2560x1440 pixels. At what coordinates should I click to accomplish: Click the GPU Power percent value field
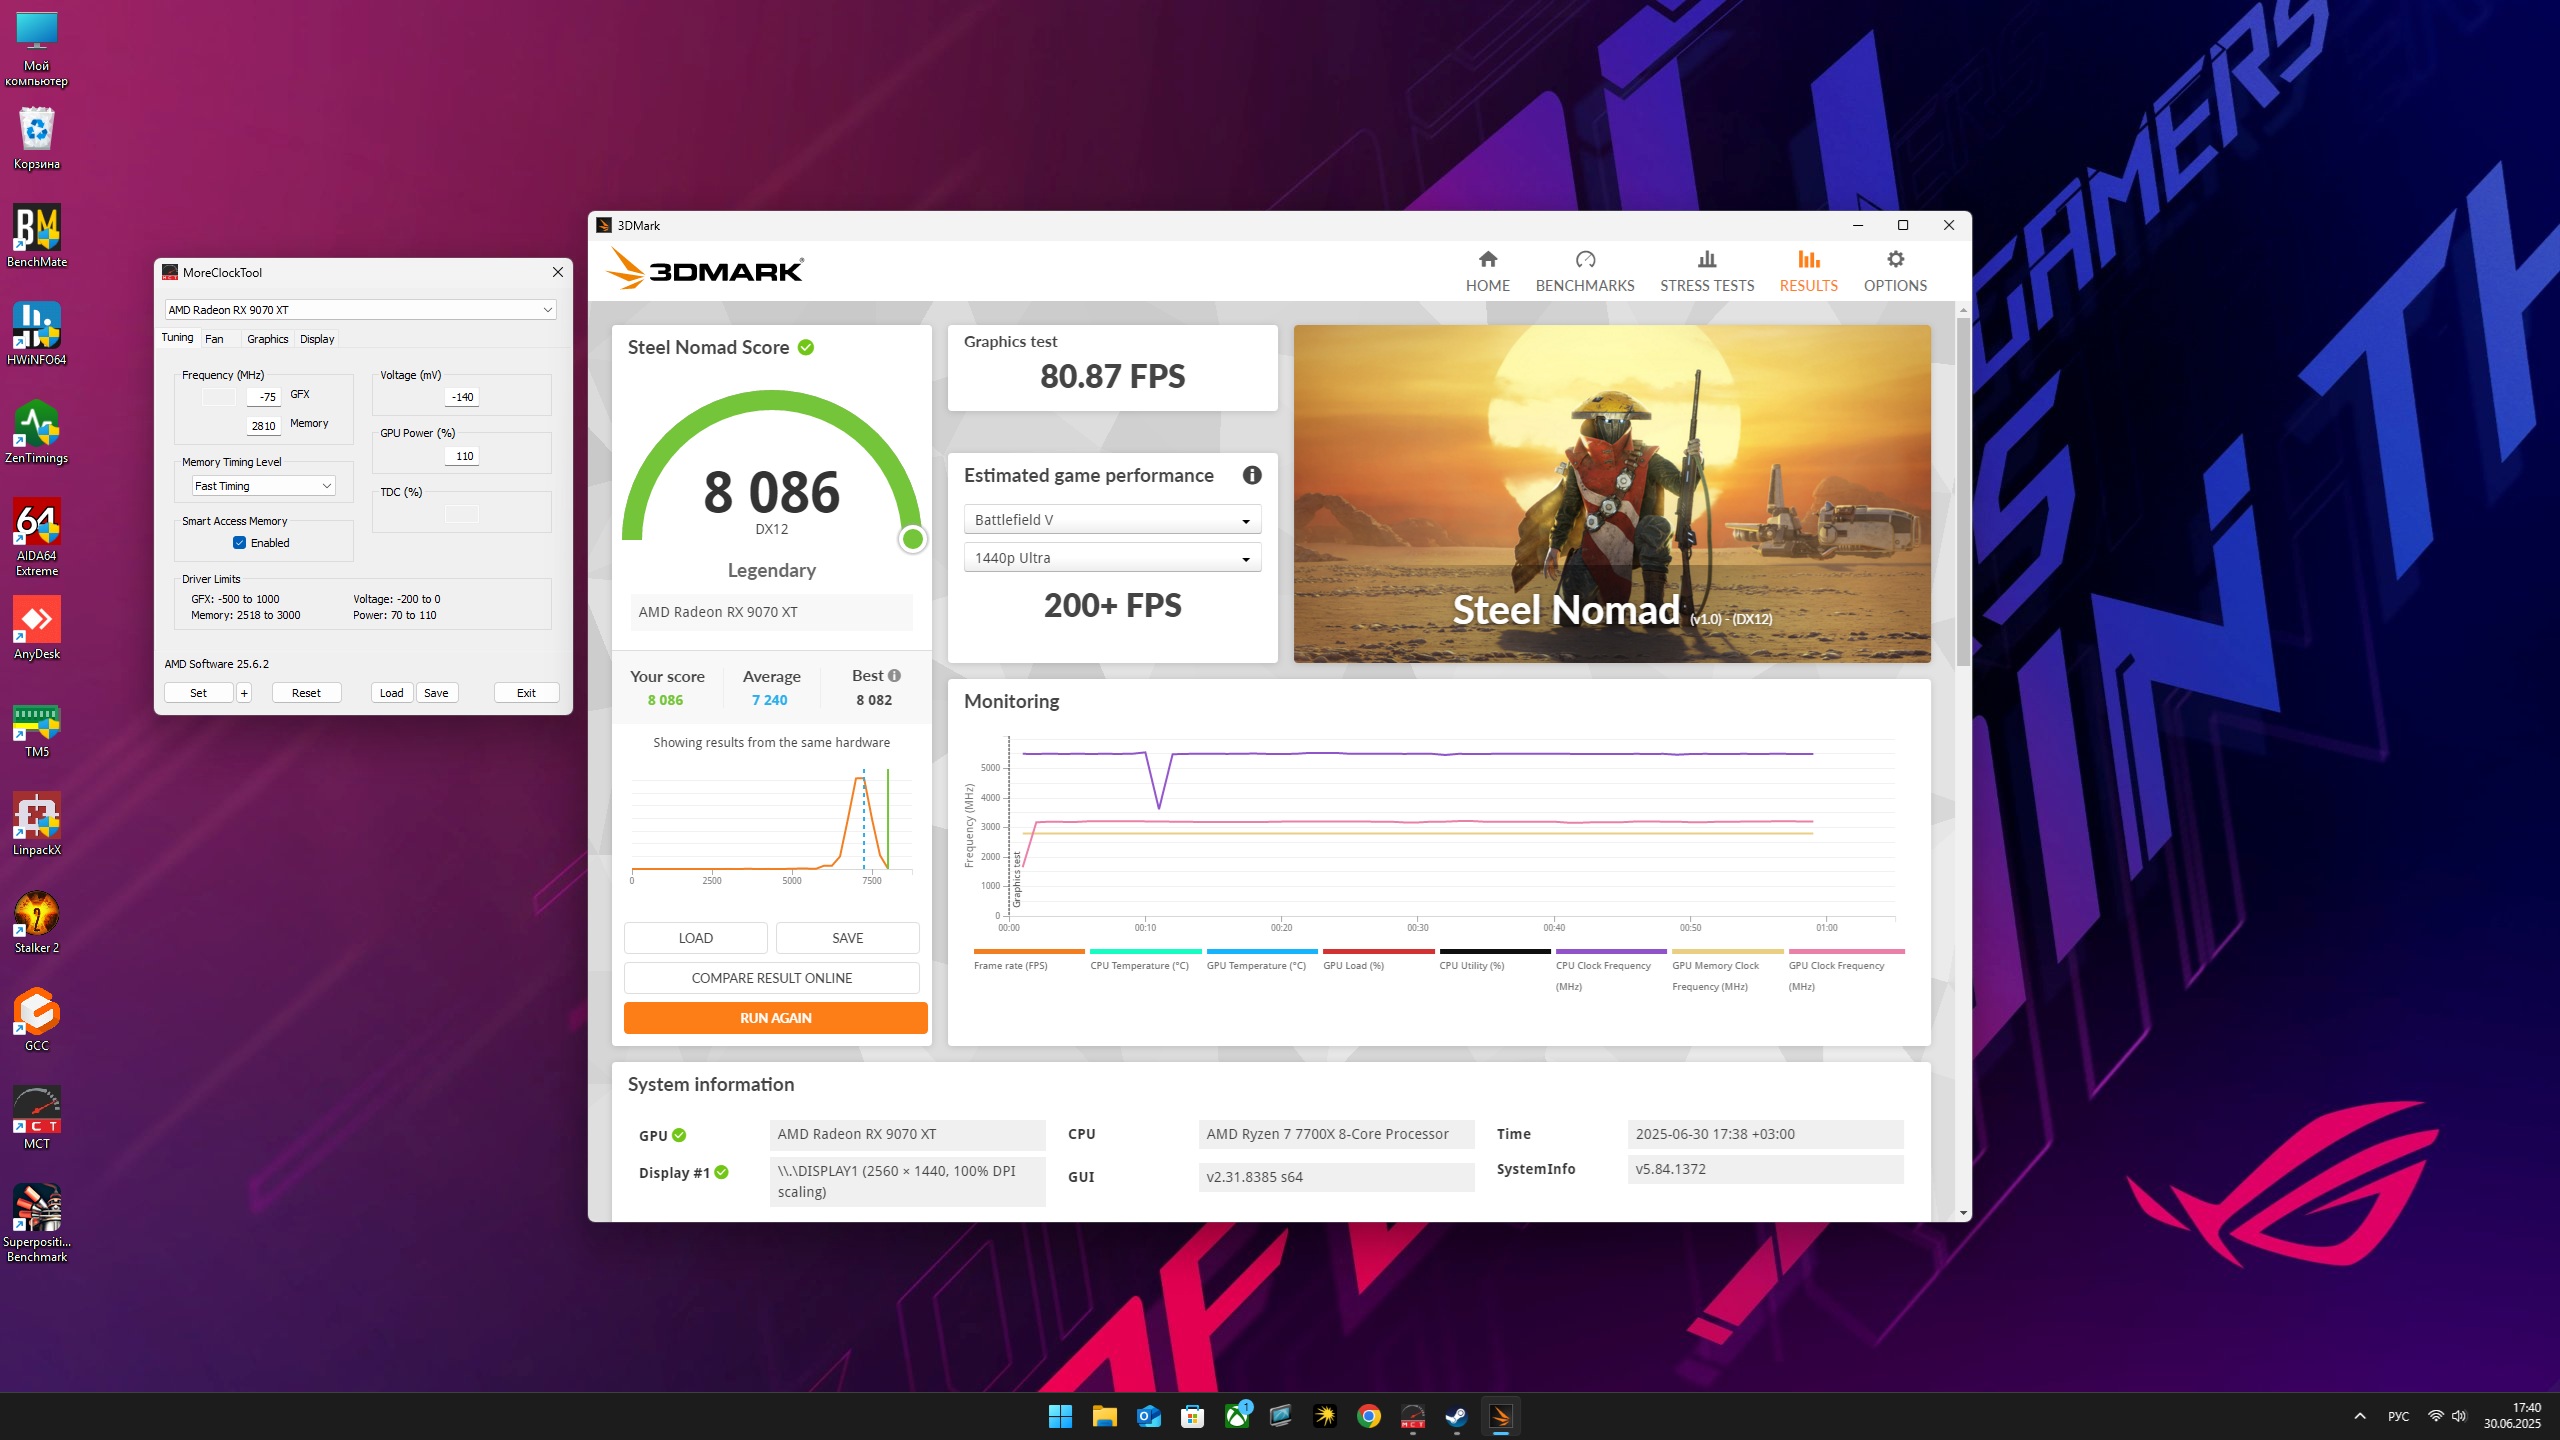(462, 456)
